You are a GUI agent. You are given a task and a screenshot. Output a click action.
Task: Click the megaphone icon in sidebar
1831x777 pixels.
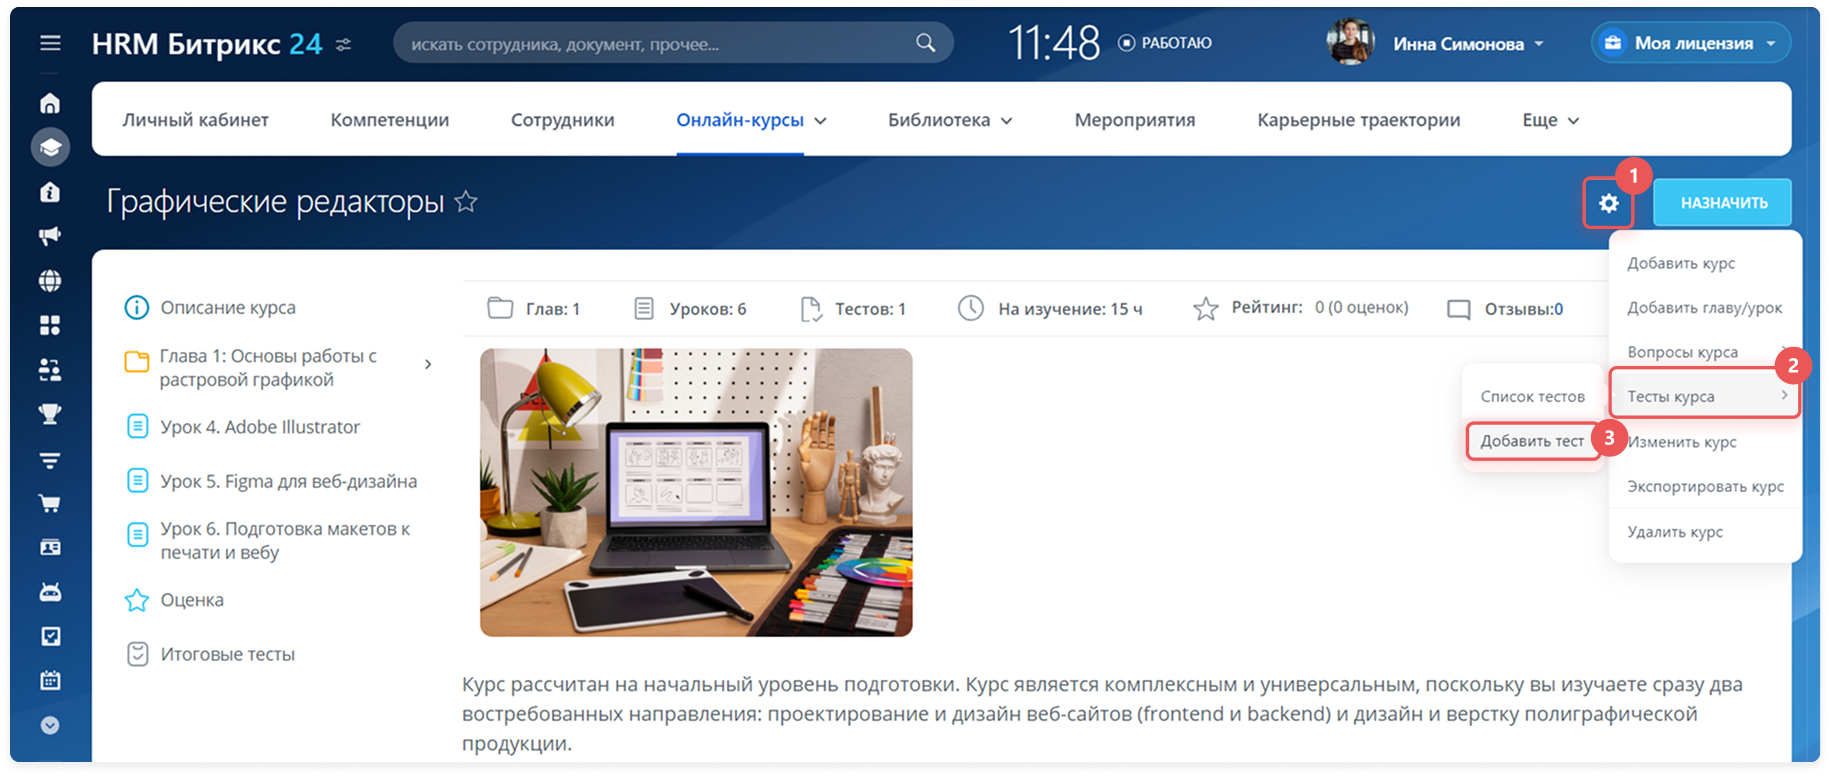point(50,236)
